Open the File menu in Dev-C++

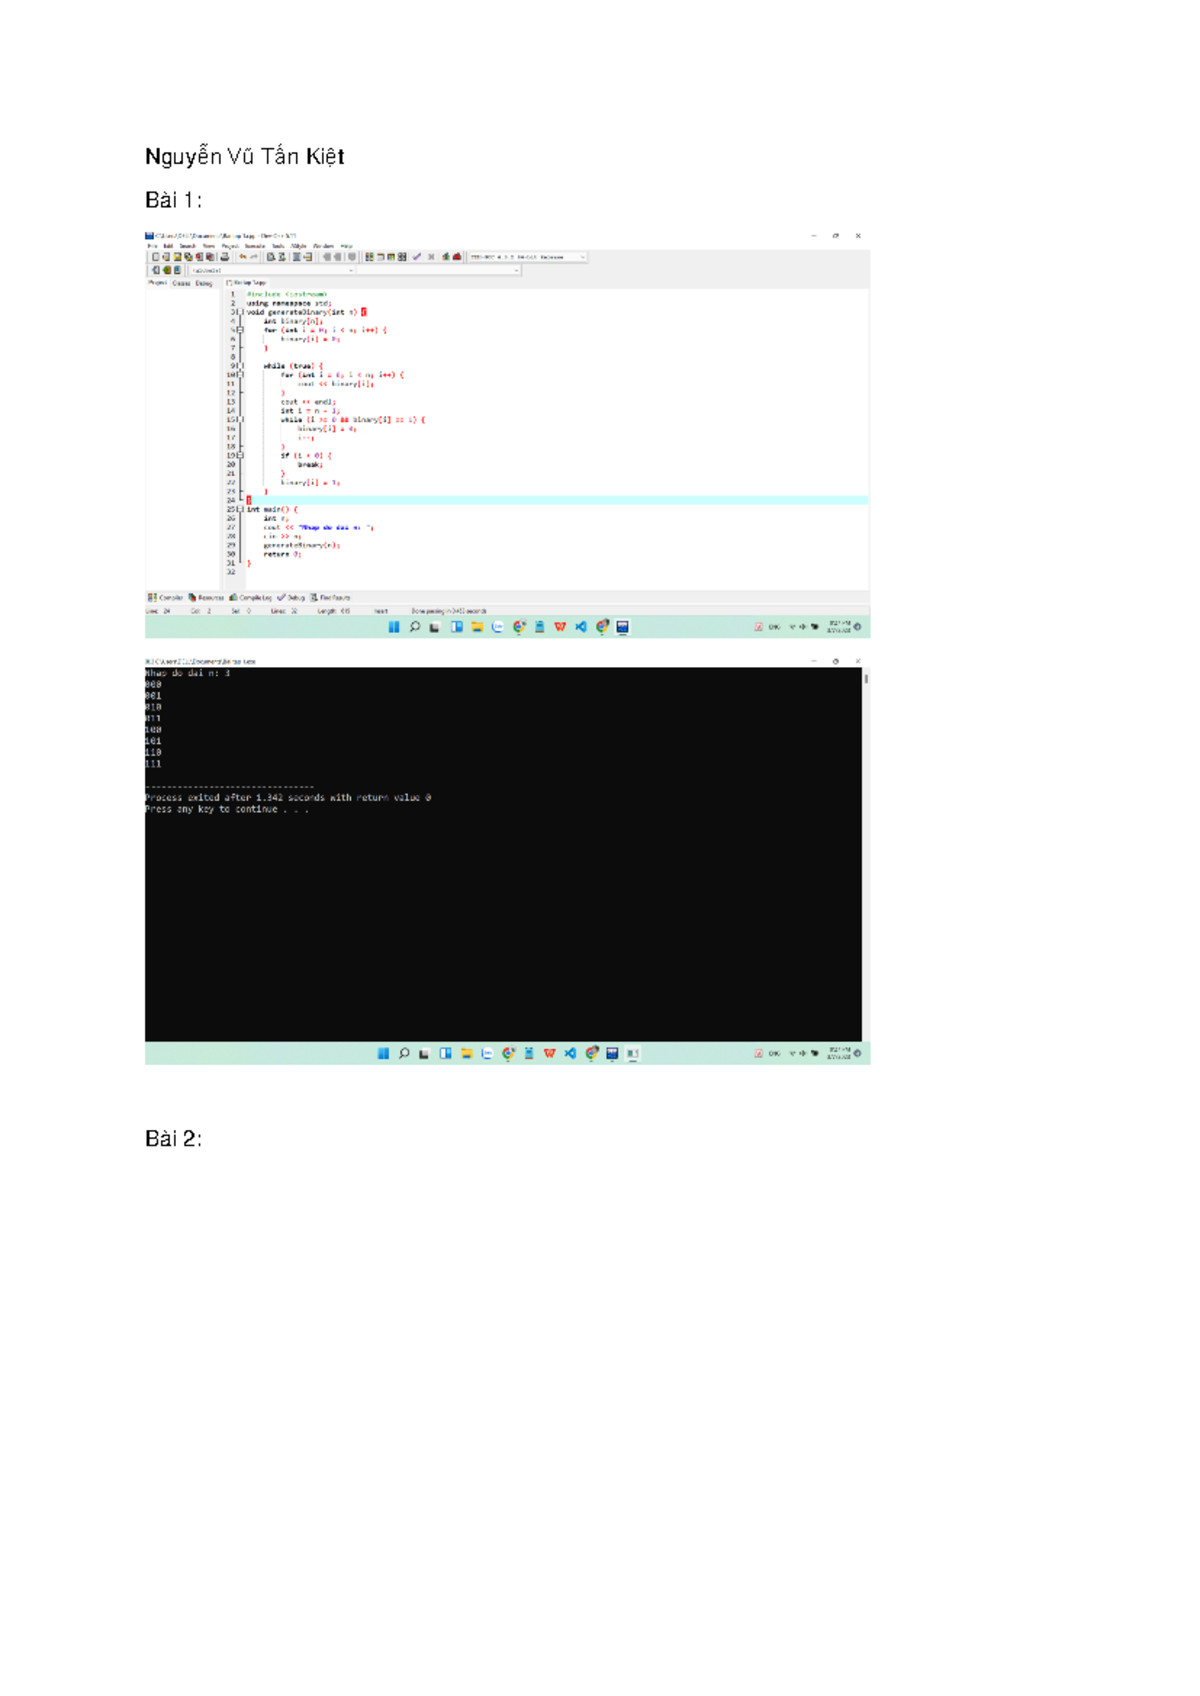click(x=152, y=246)
